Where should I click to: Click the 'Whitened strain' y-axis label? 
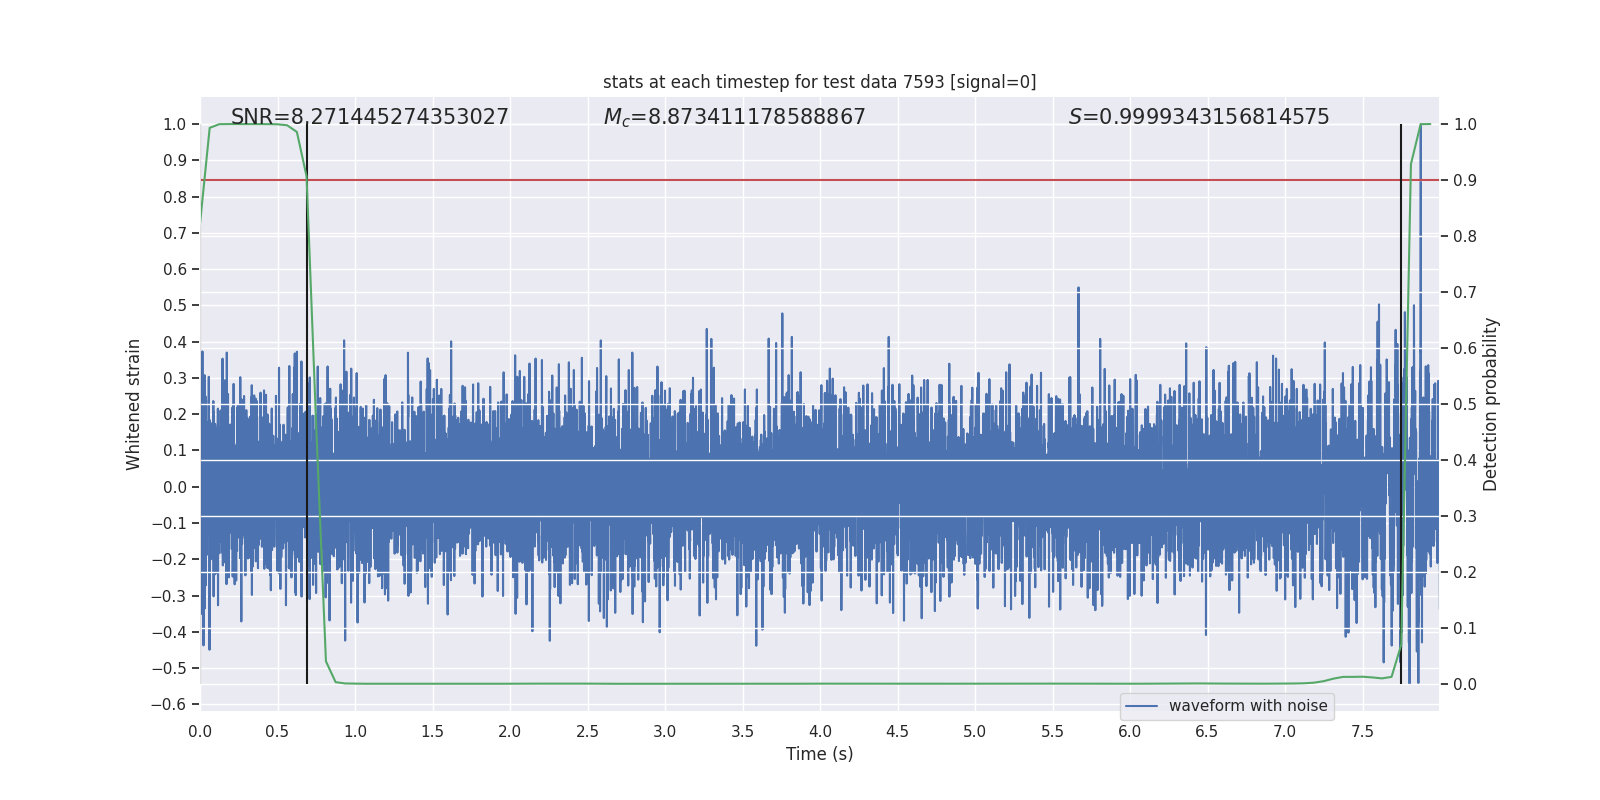[x=133, y=404]
